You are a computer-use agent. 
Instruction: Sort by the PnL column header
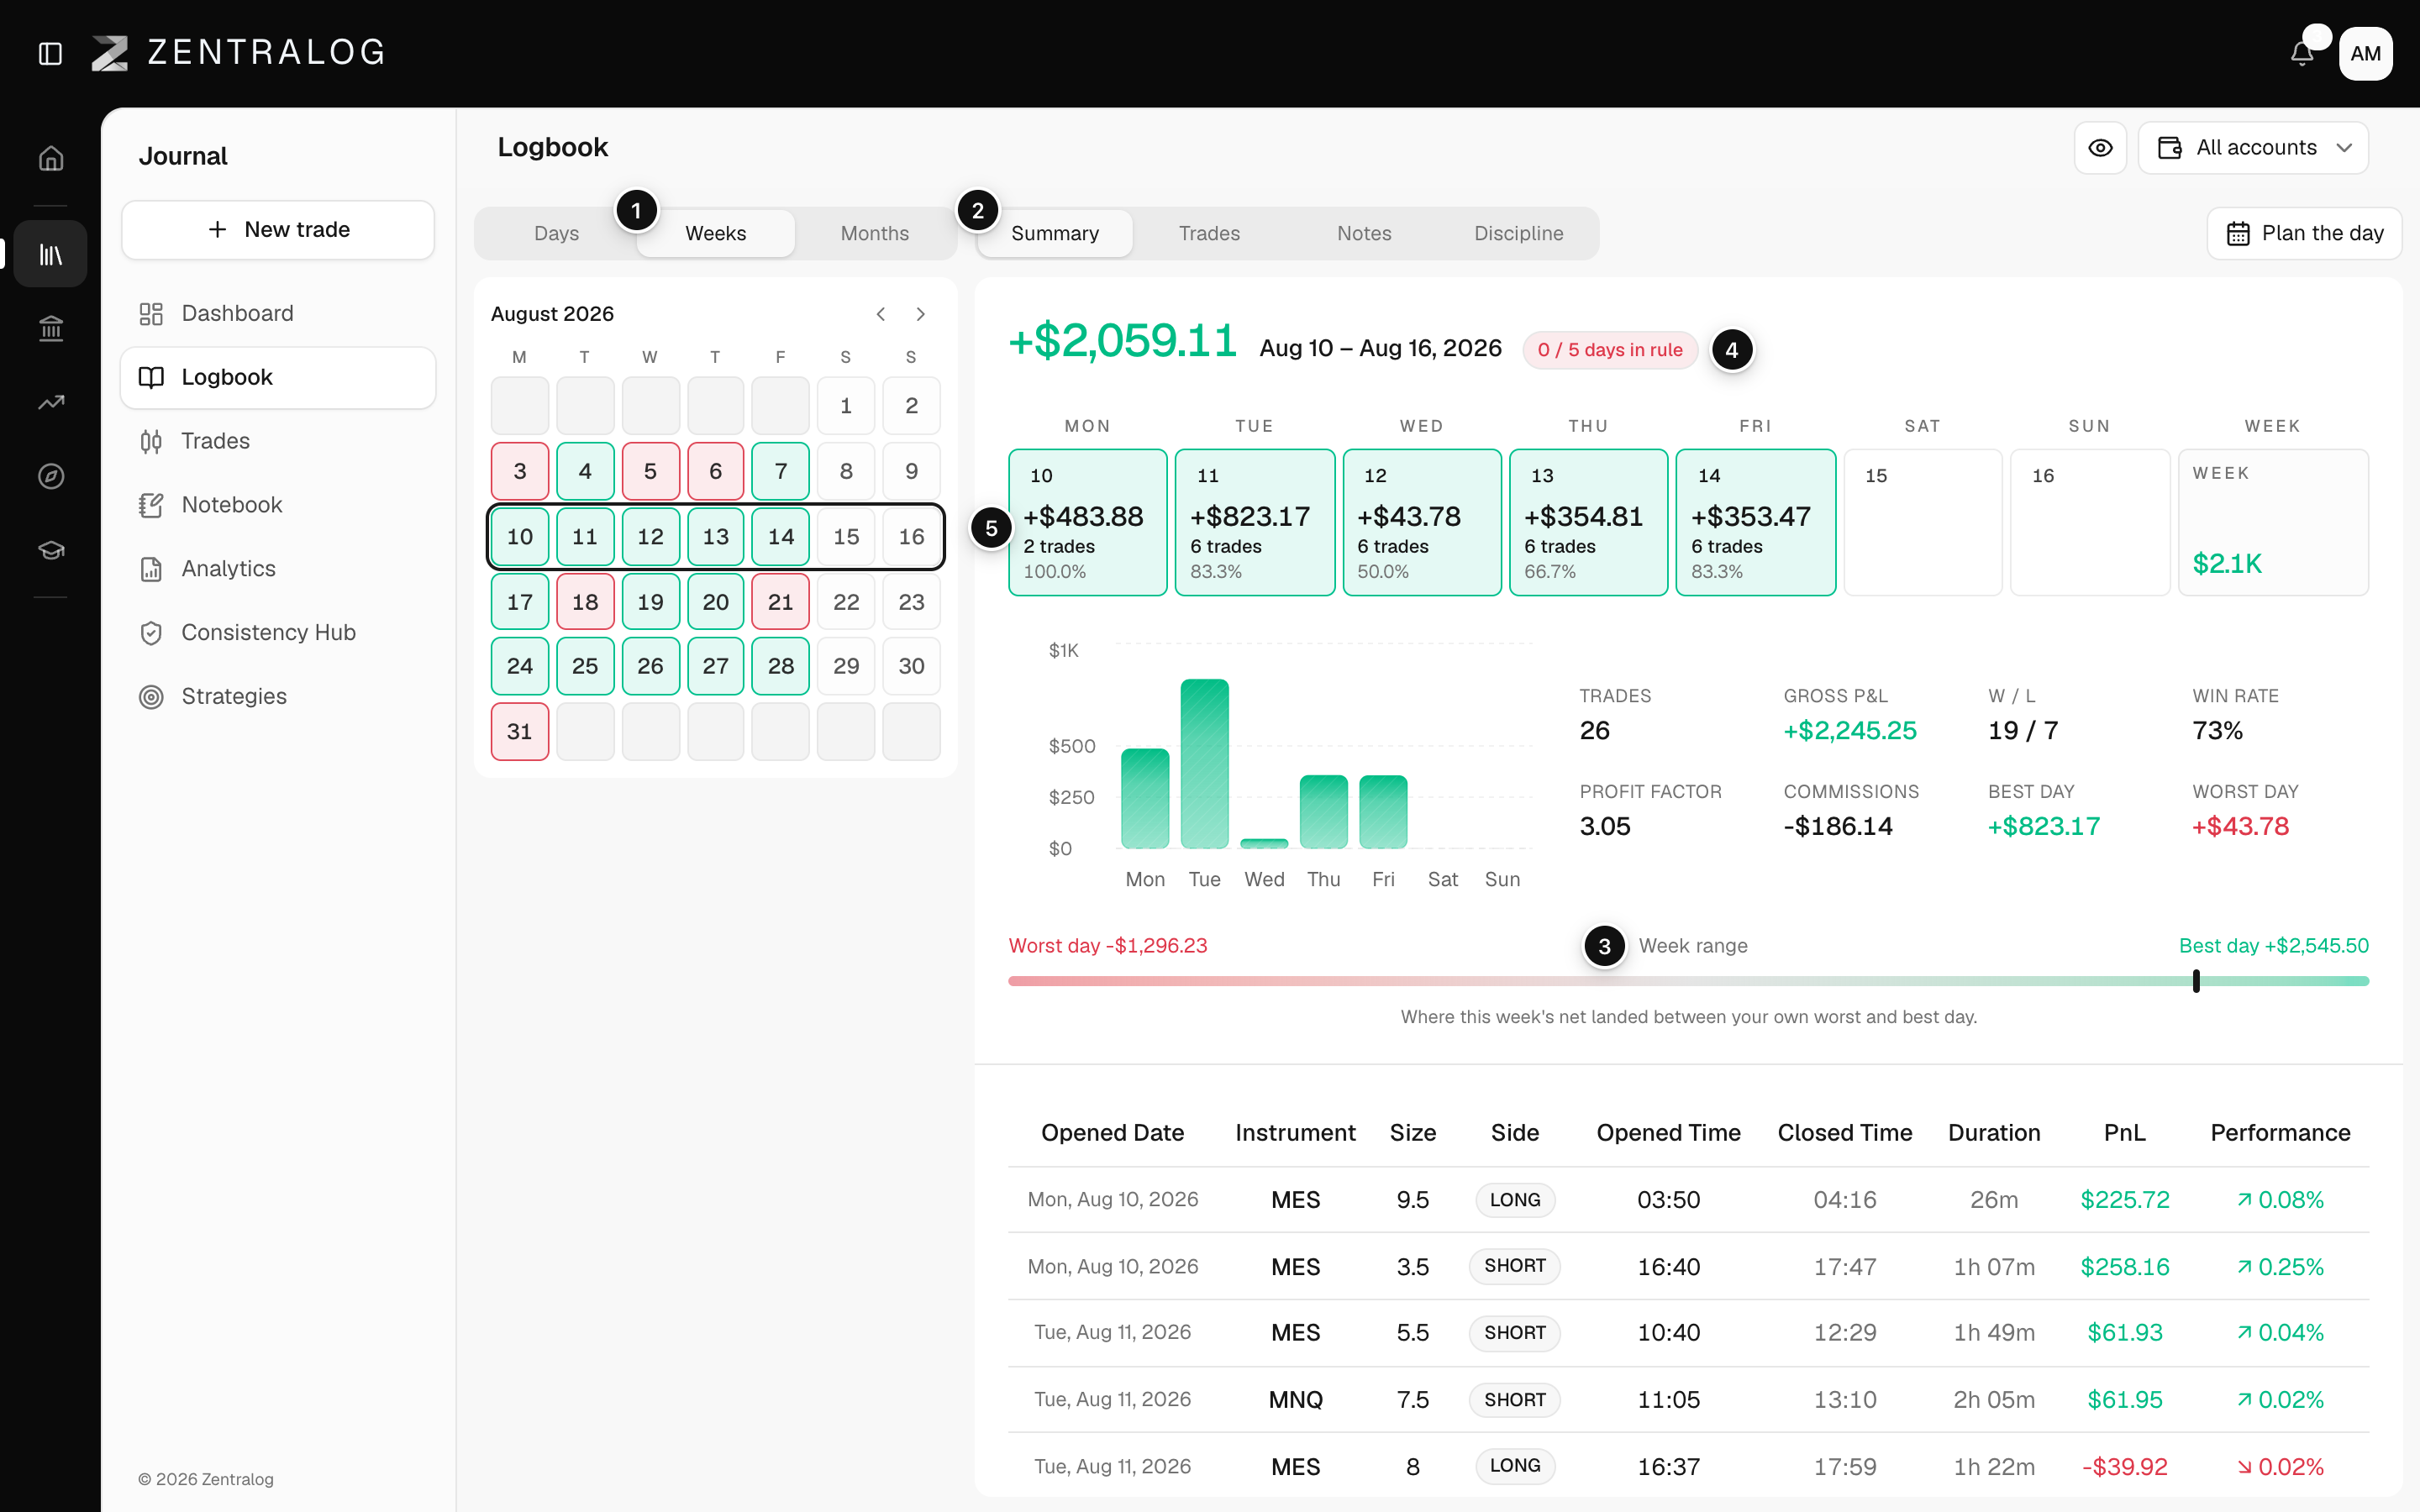coord(2124,1133)
